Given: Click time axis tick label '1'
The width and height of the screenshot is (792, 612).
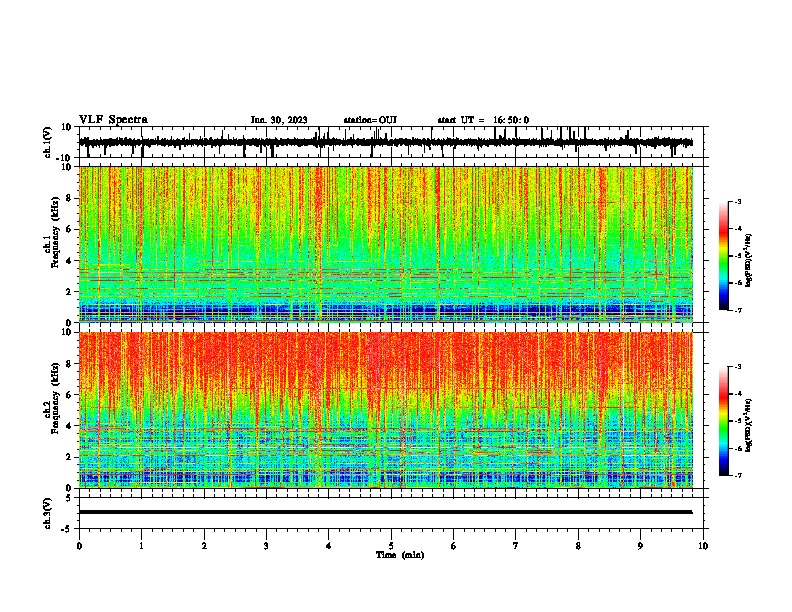Looking at the screenshot, I should point(141,546).
